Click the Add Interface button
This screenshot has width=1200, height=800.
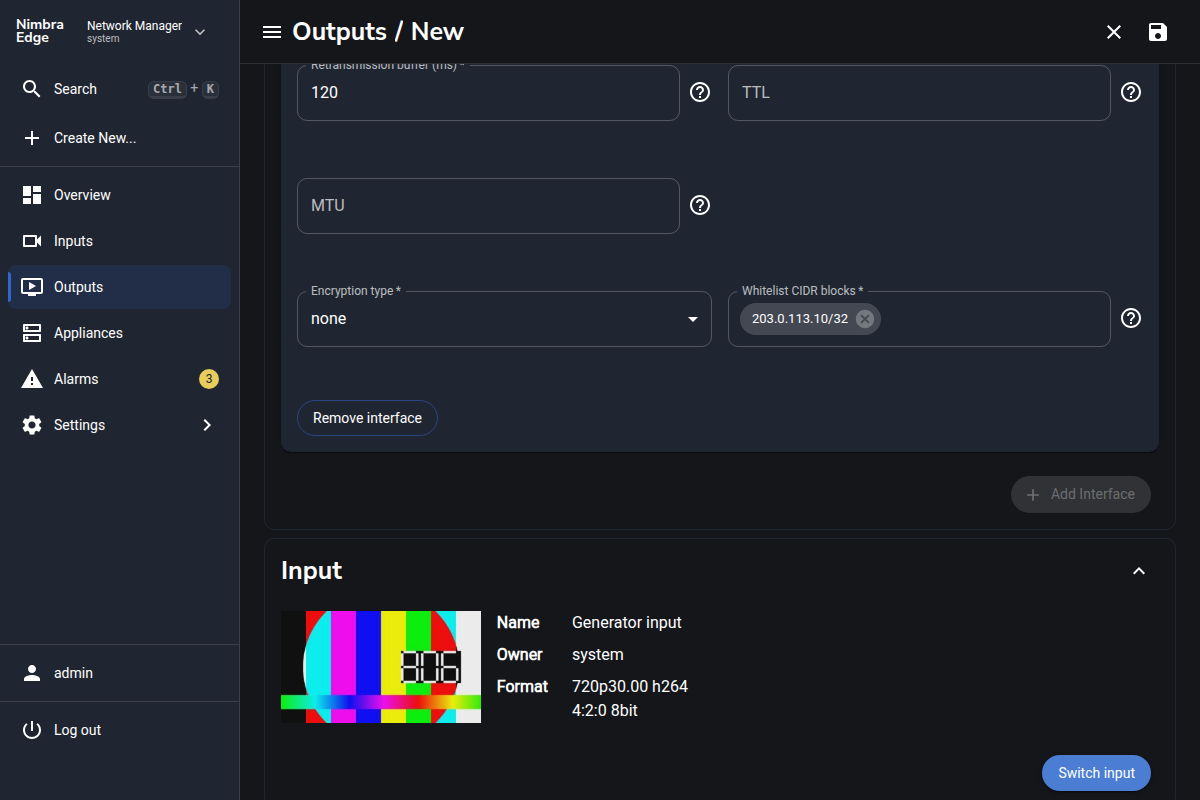click(x=1081, y=494)
